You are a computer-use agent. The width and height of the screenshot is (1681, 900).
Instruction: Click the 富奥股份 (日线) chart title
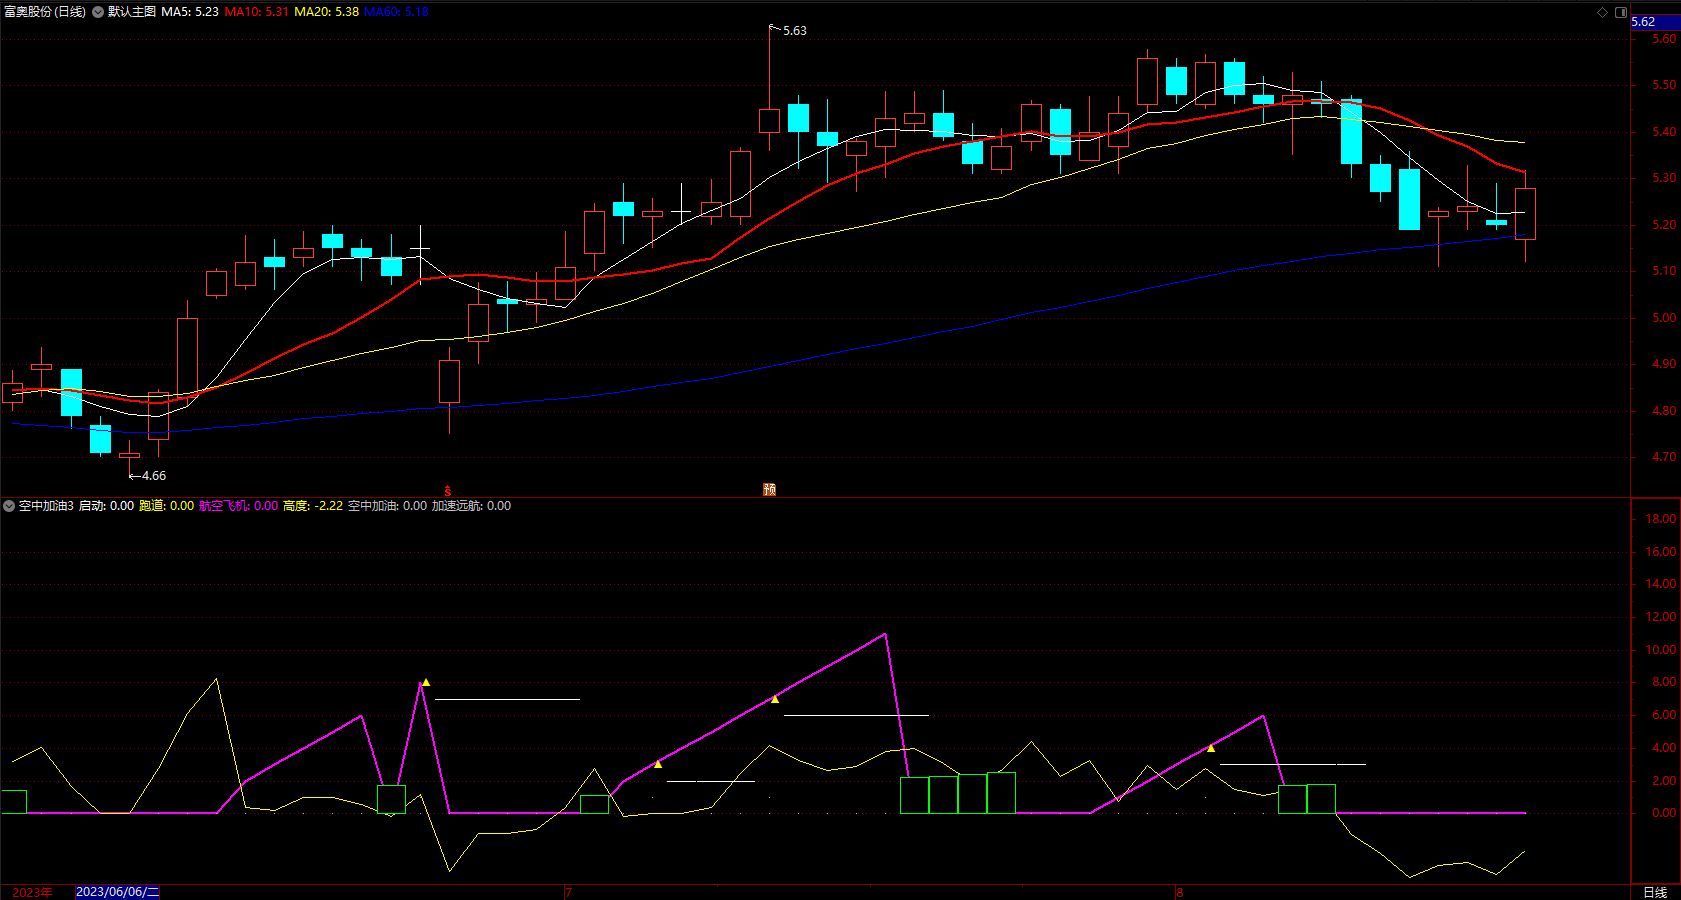45,12
